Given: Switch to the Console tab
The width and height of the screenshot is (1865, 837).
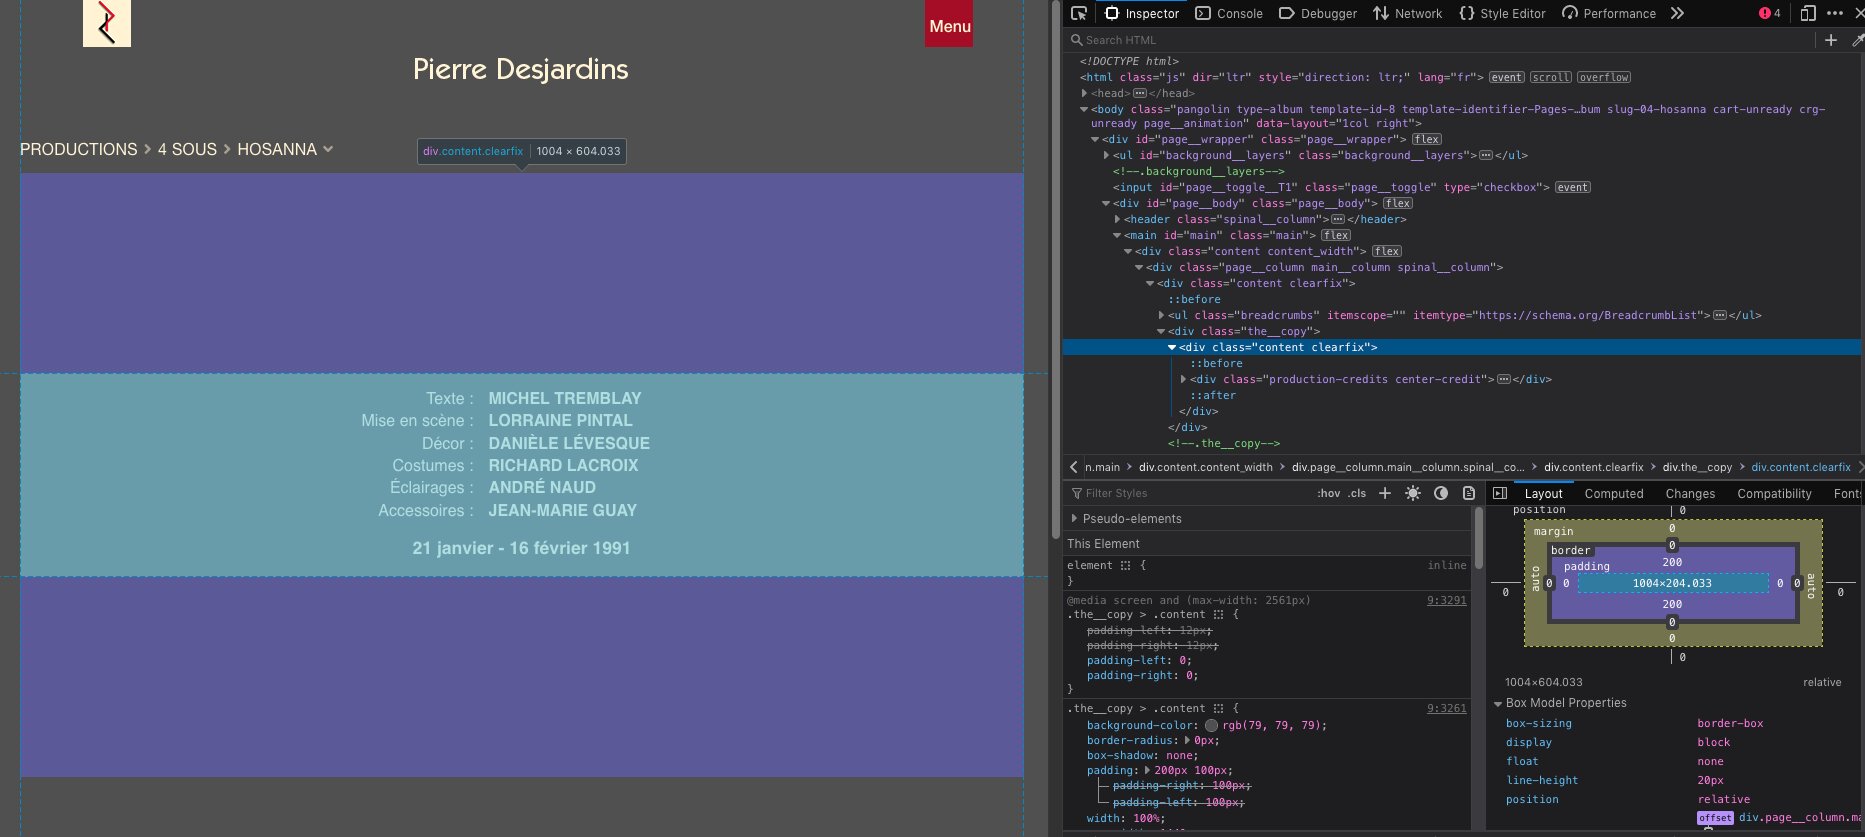Looking at the screenshot, I should (1229, 13).
